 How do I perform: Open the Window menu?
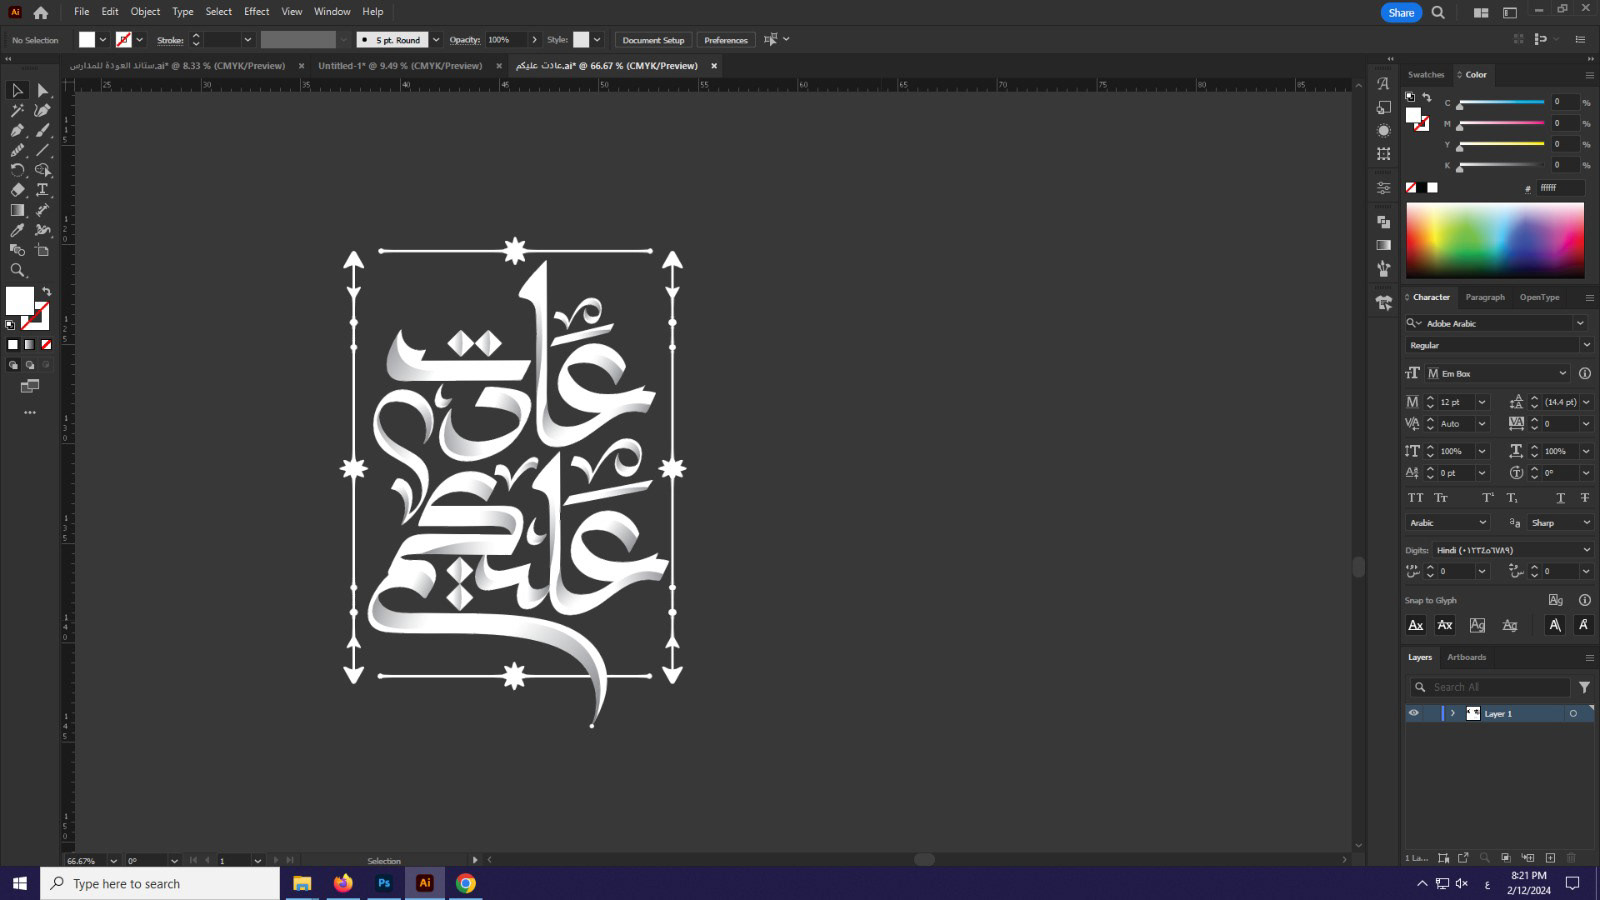pos(332,12)
